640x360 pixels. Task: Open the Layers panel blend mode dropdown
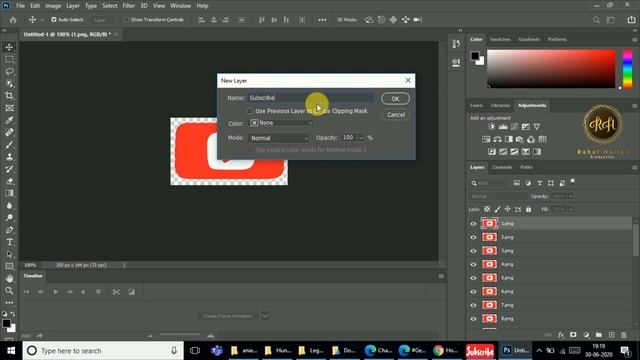[498, 196]
